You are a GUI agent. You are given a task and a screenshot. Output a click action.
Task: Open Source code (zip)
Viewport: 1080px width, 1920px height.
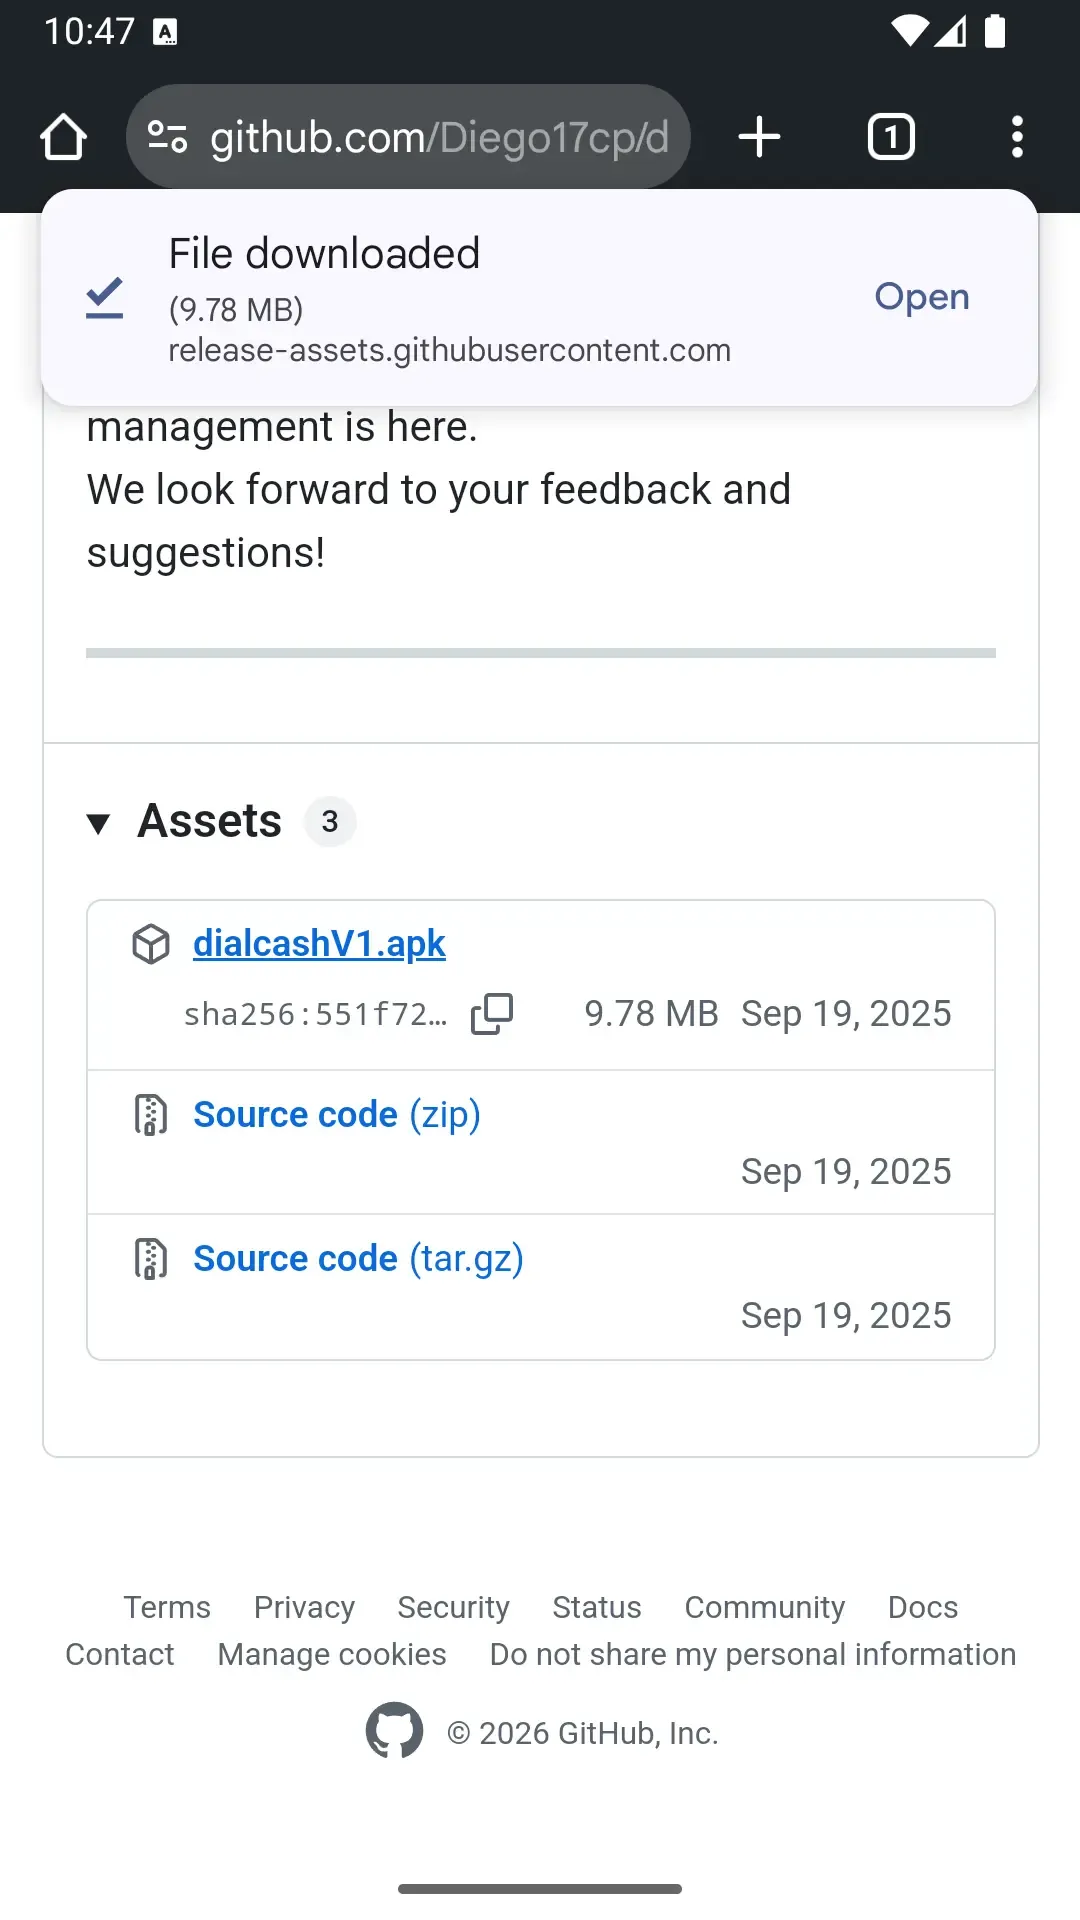[x=336, y=1114]
